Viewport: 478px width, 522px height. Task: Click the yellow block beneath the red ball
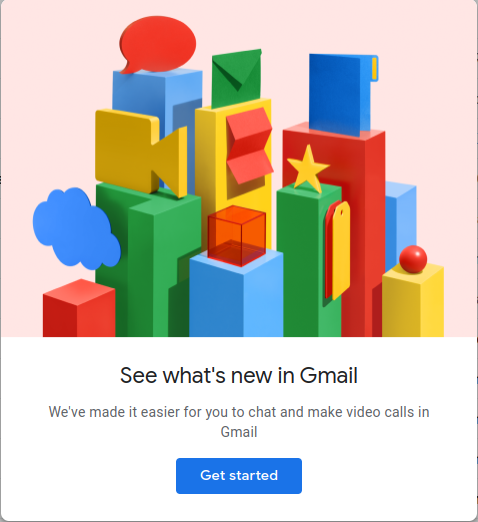pos(413,300)
